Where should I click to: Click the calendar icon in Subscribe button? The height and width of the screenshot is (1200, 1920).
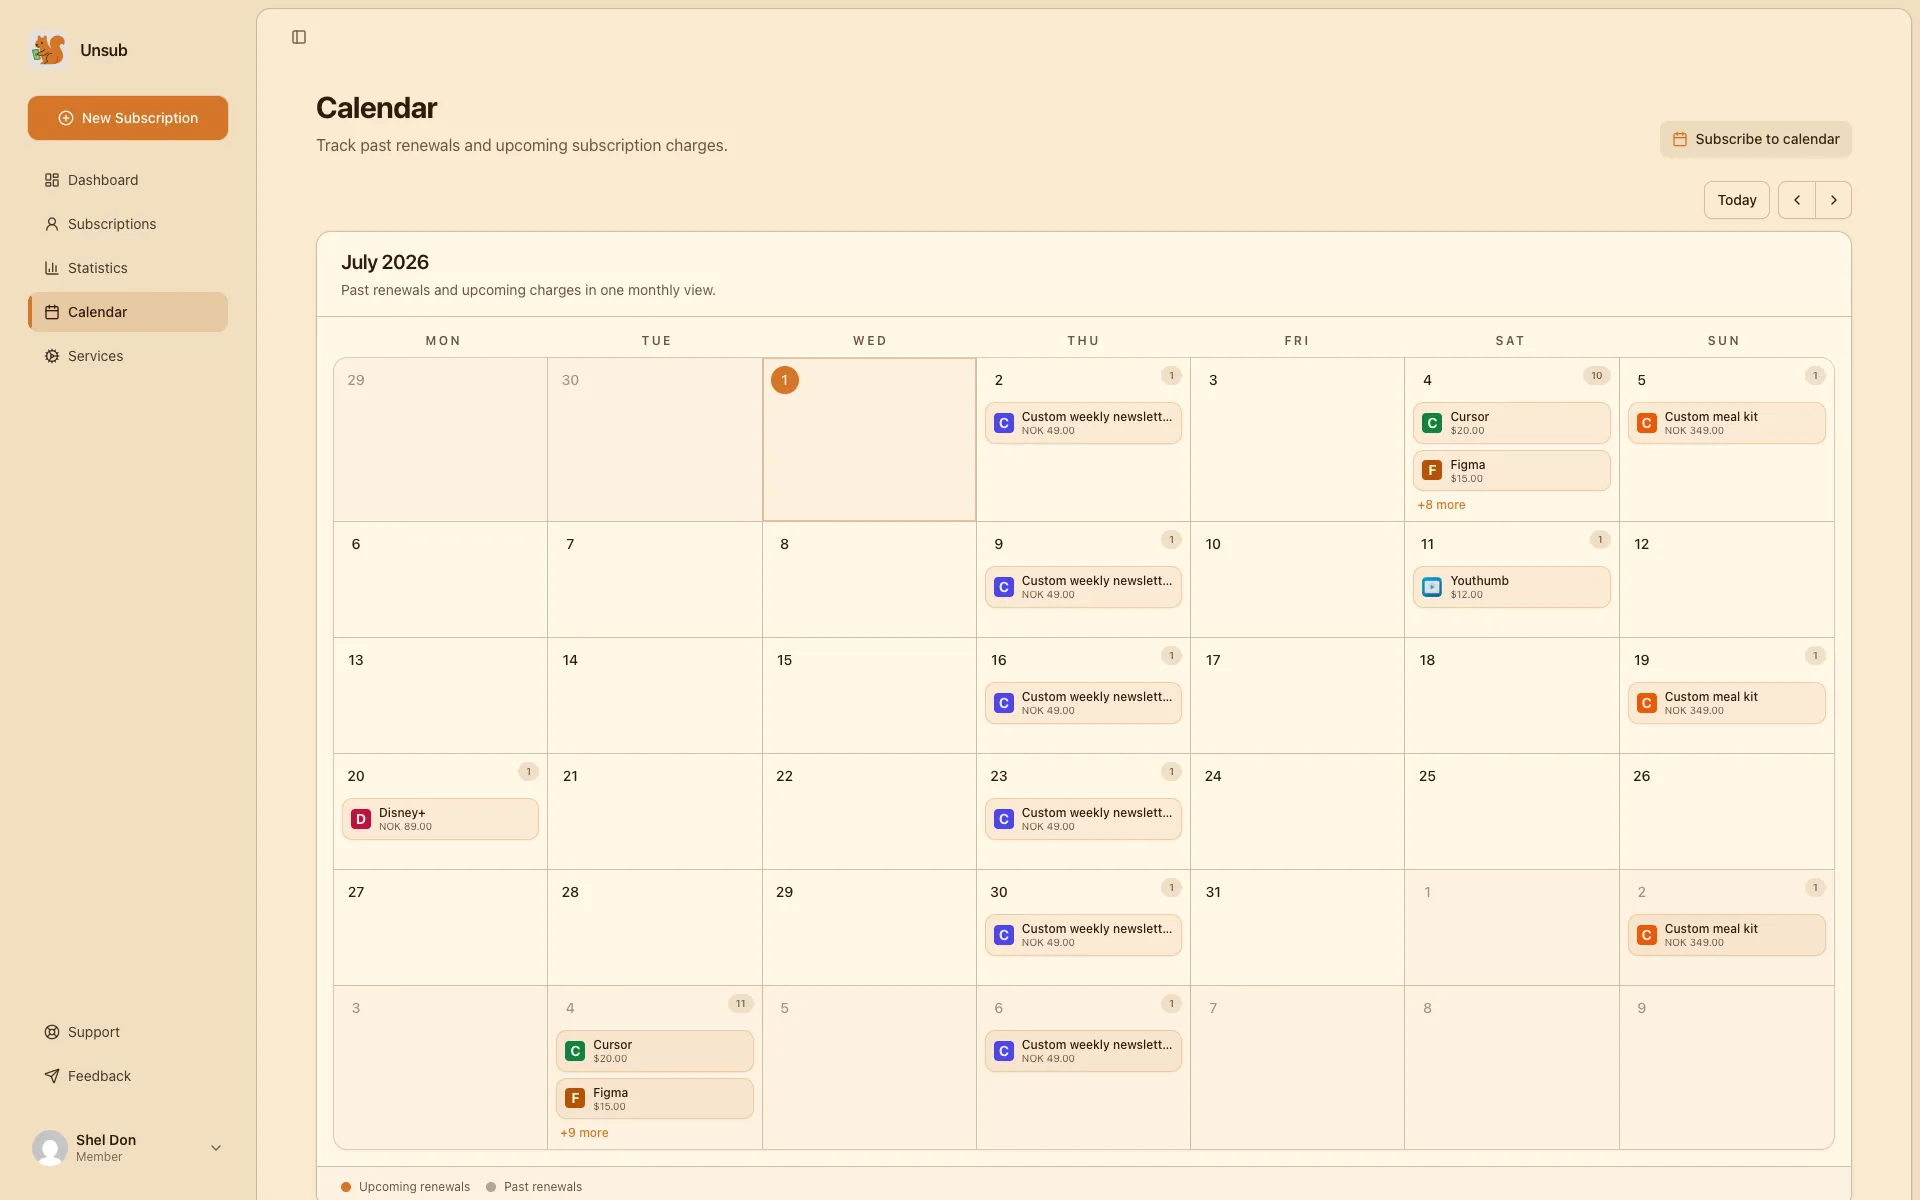coord(1680,139)
